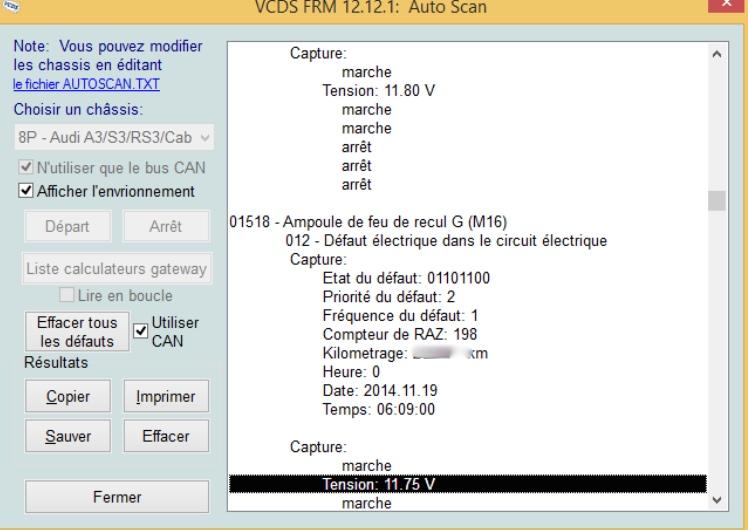748x530 pixels.
Task: Close the Auto Scan window
Action: (x=726, y=5)
